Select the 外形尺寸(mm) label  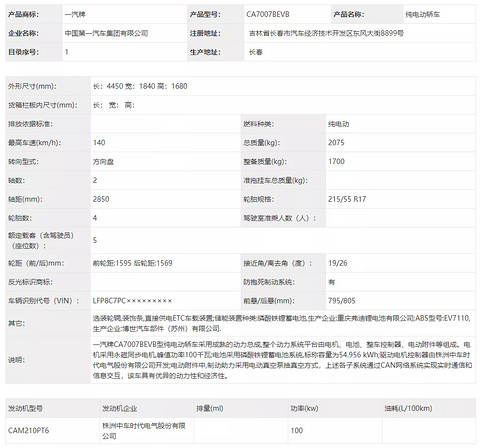click(32, 86)
